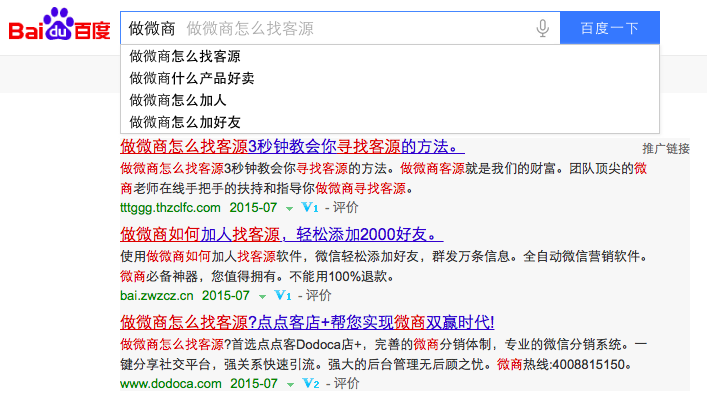Click 评价 link for bai.zwzcz.cn result
The height and width of the screenshot is (407, 707).
click(x=318, y=296)
